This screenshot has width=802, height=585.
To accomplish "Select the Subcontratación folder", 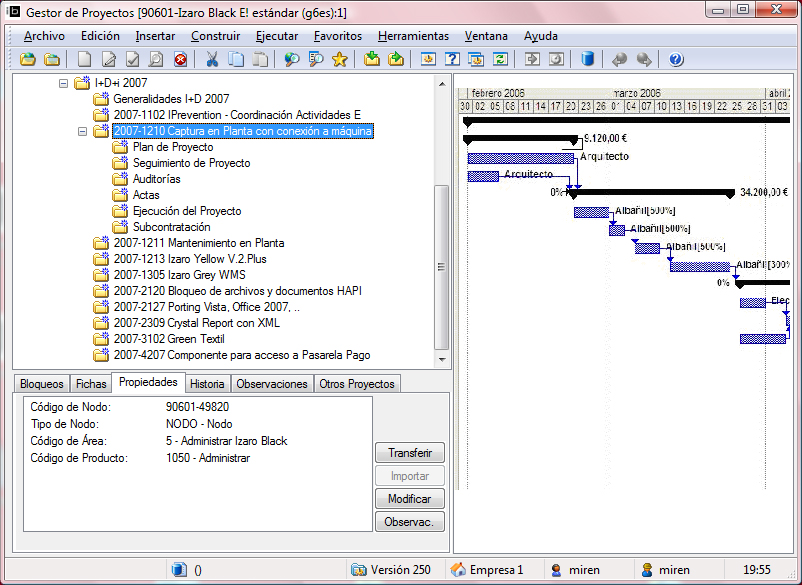I will tap(171, 227).
